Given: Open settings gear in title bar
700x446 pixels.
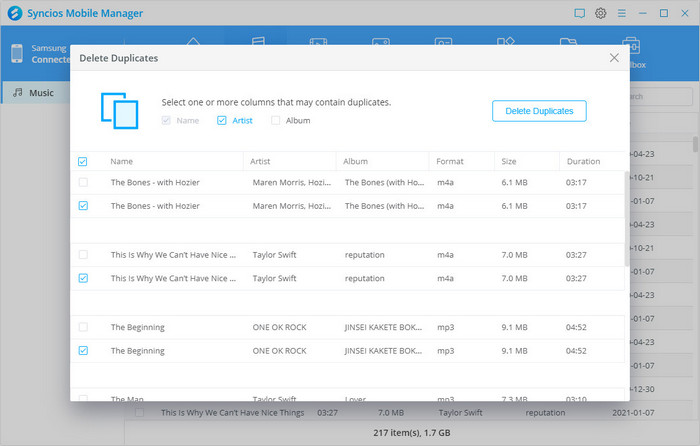Looking at the screenshot, I should [x=600, y=13].
